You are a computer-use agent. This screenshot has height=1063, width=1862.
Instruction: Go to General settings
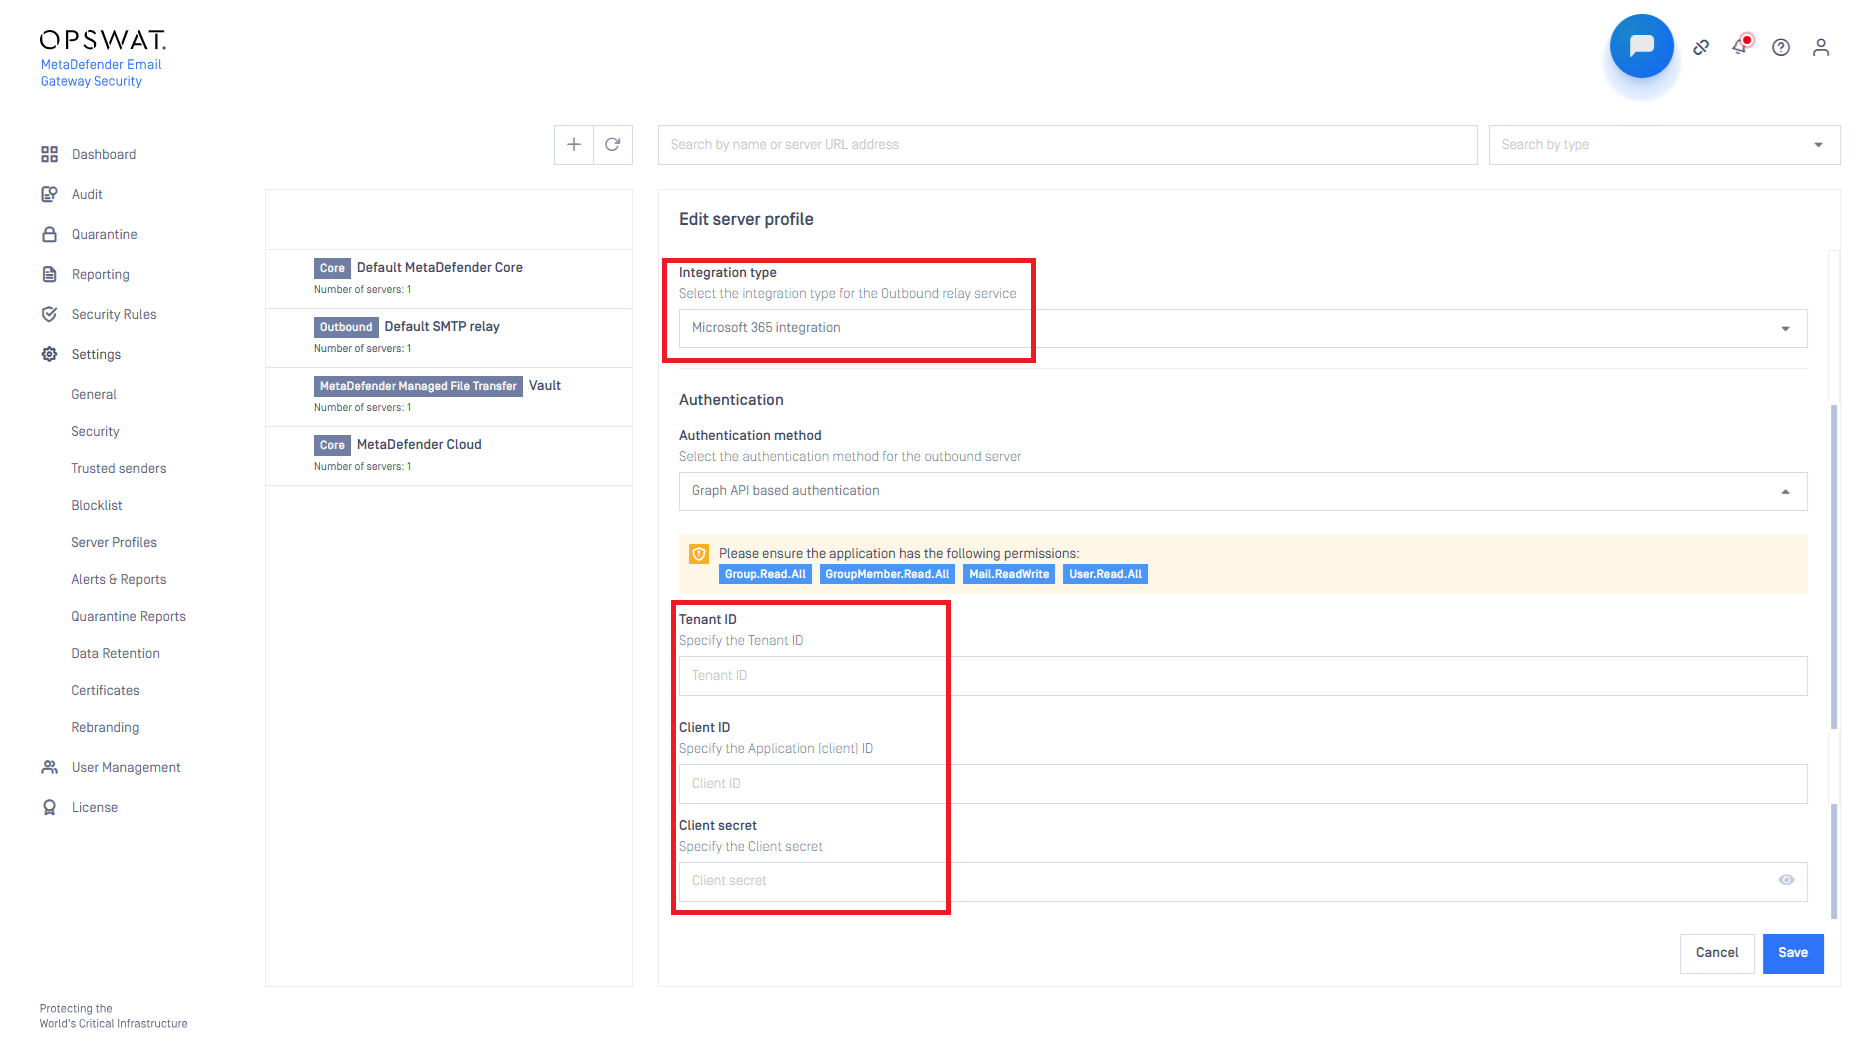[94, 394]
